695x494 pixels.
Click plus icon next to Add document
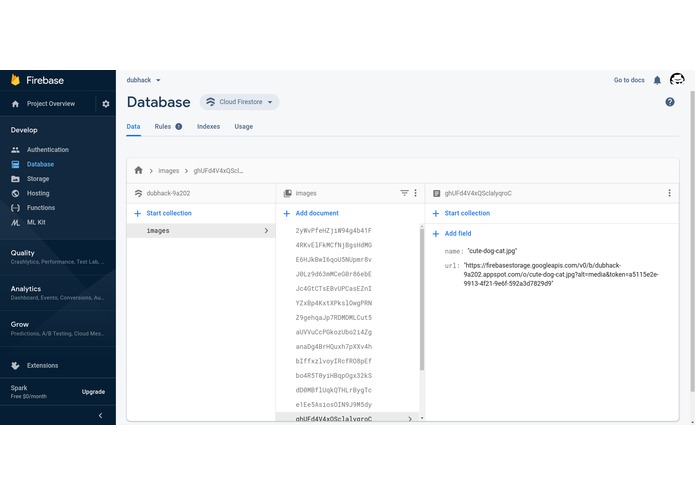(x=286, y=214)
